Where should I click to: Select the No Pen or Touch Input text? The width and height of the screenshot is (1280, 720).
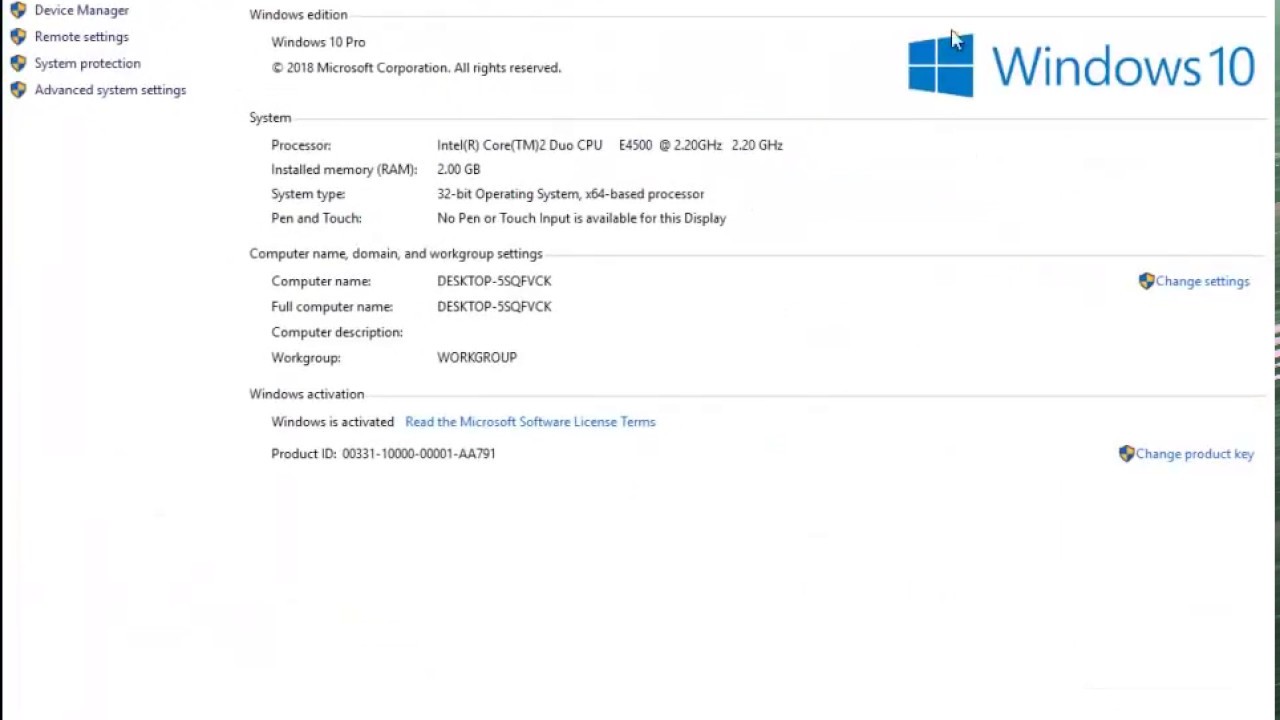[581, 218]
